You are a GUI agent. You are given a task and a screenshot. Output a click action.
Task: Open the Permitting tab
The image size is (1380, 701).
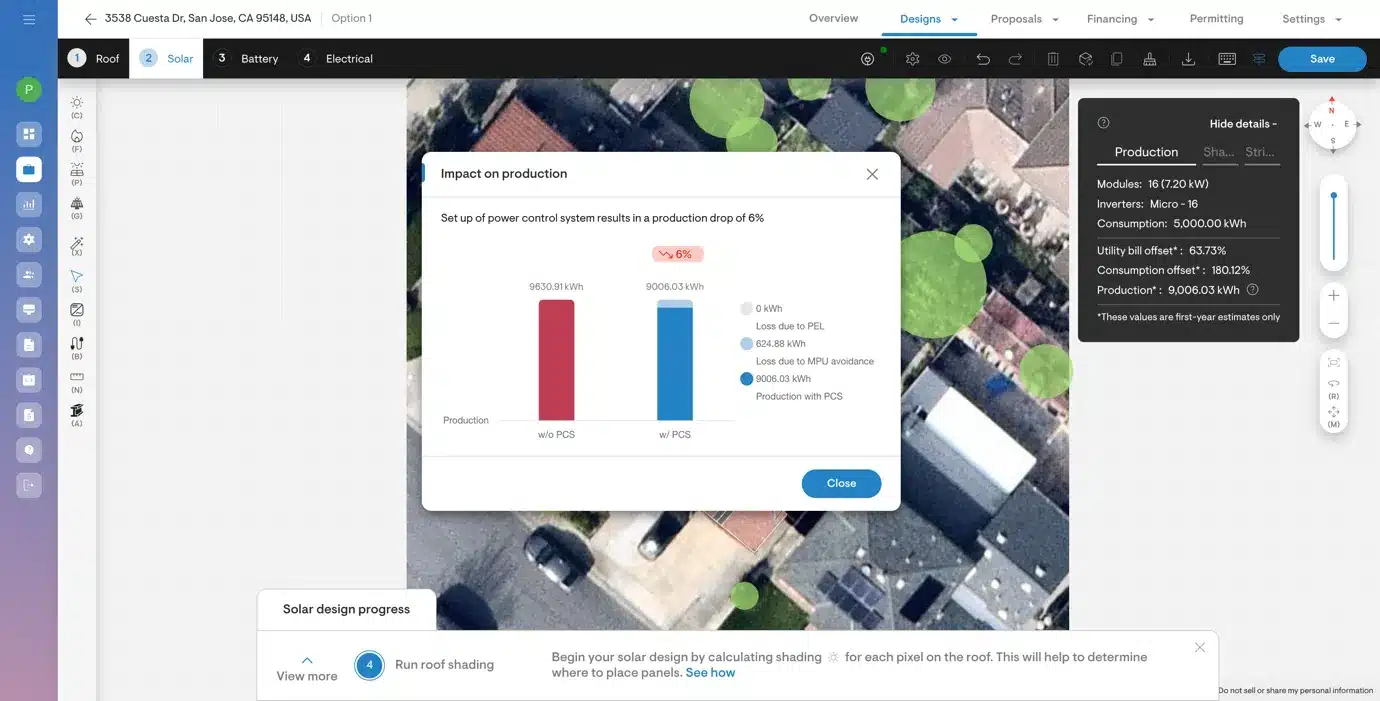tap(1216, 19)
